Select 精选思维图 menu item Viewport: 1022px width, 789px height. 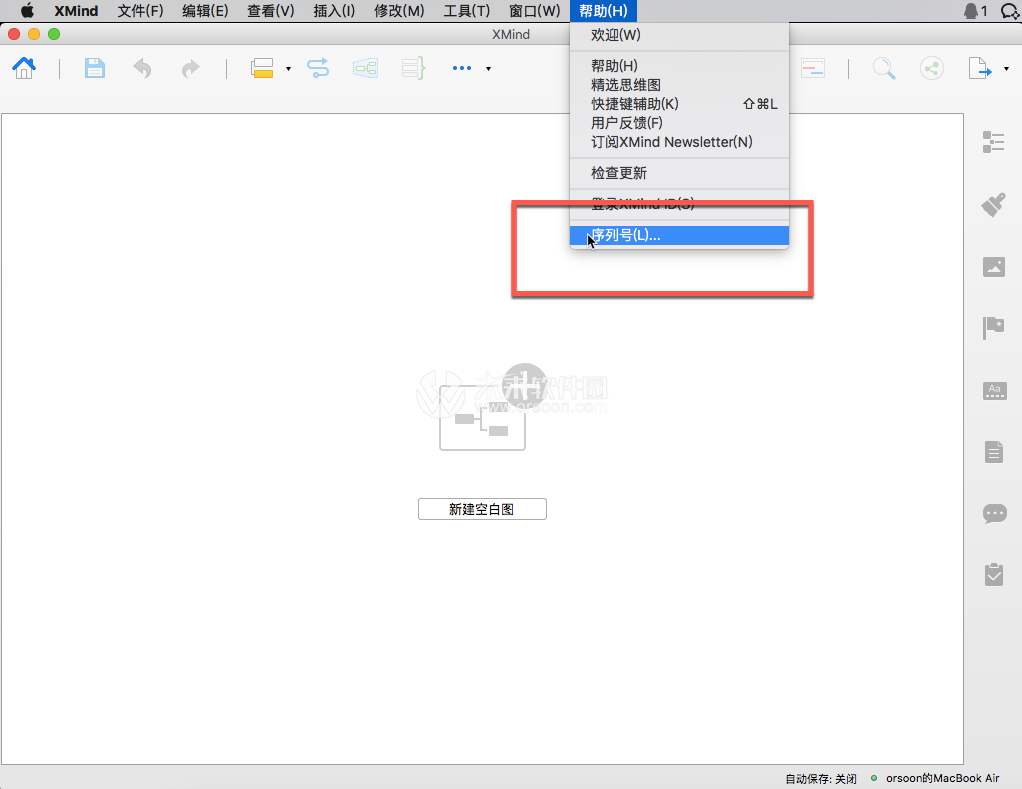679,85
